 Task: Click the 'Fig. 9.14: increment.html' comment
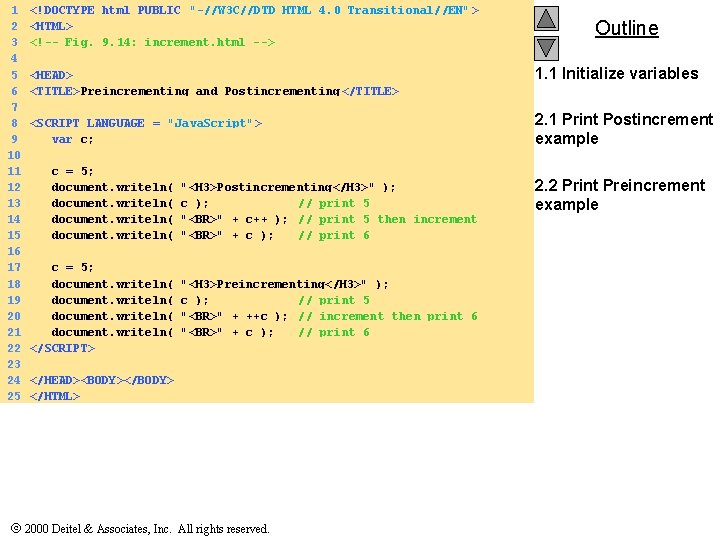pyautogui.click(x=152, y=42)
